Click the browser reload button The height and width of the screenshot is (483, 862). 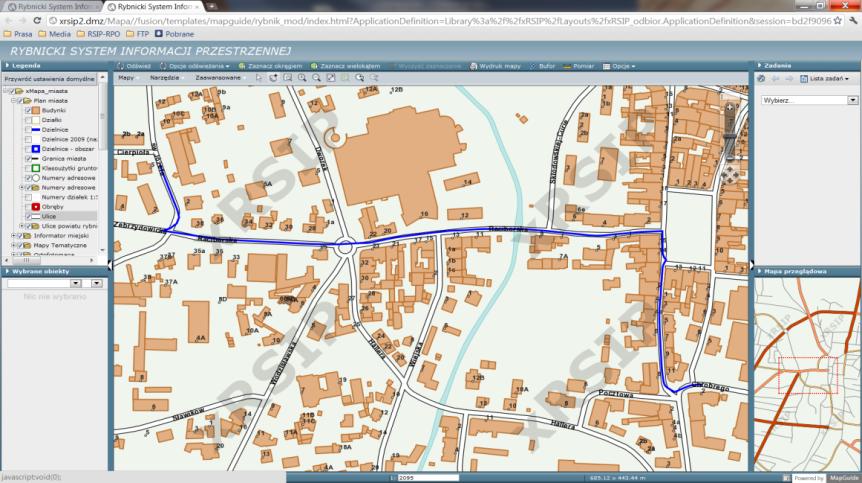(37, 20)
